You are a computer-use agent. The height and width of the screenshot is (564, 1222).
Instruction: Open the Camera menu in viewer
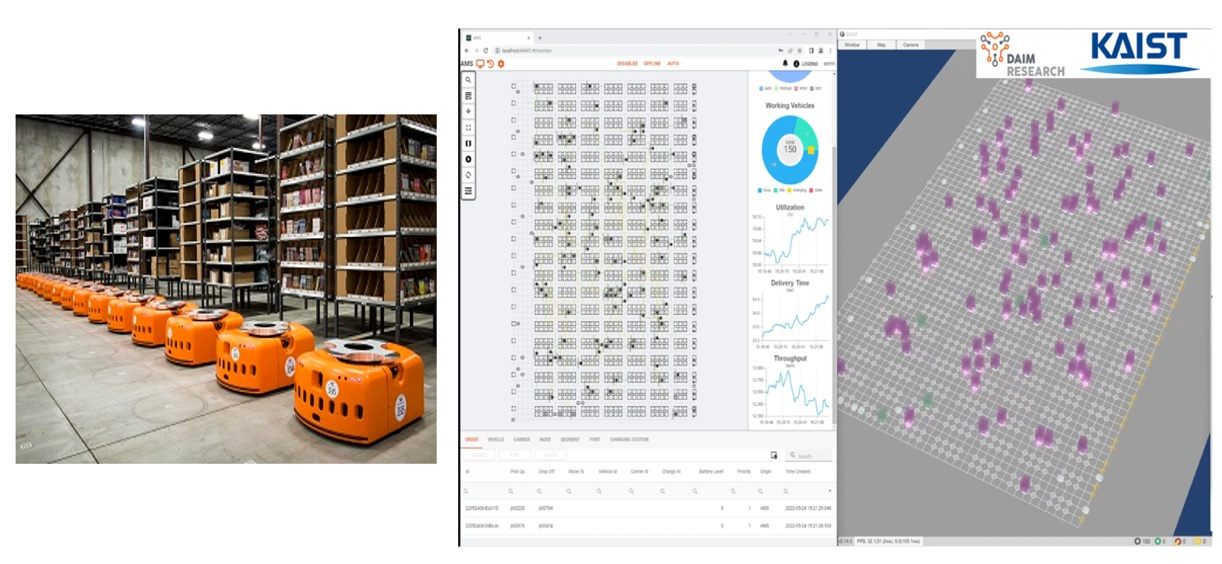tap(911, 45)
